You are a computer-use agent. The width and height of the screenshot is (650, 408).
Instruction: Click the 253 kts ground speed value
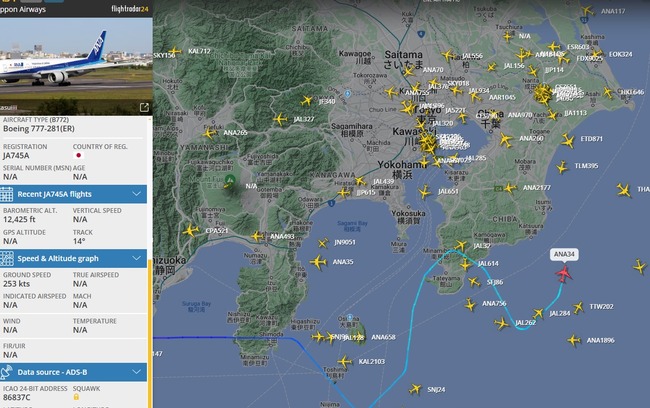coord(17,284)
